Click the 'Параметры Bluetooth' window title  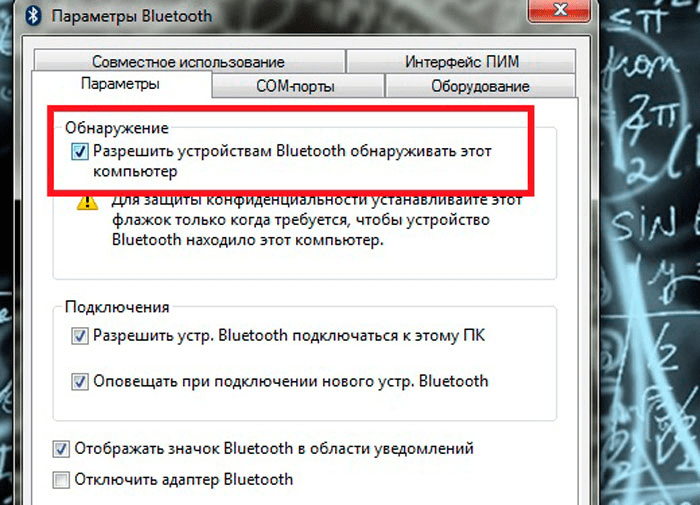point(132,16)
